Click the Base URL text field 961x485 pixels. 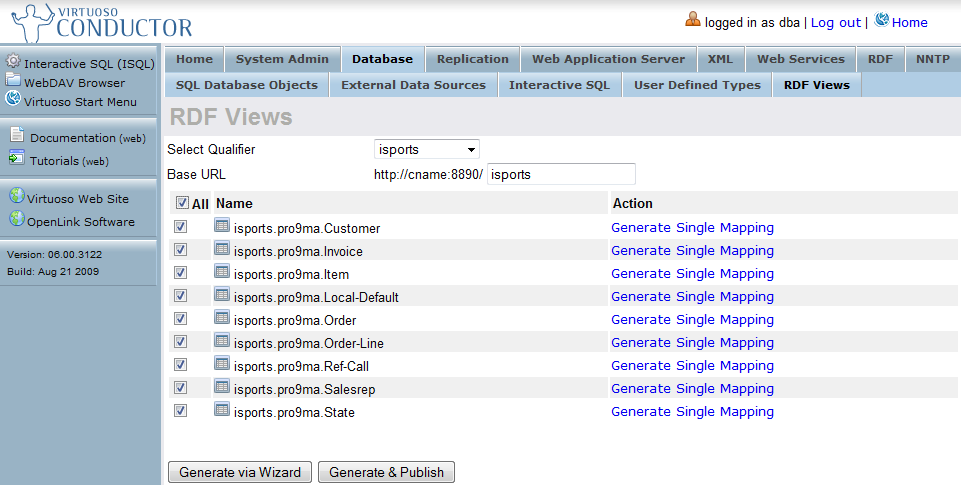tap(561, 174)
